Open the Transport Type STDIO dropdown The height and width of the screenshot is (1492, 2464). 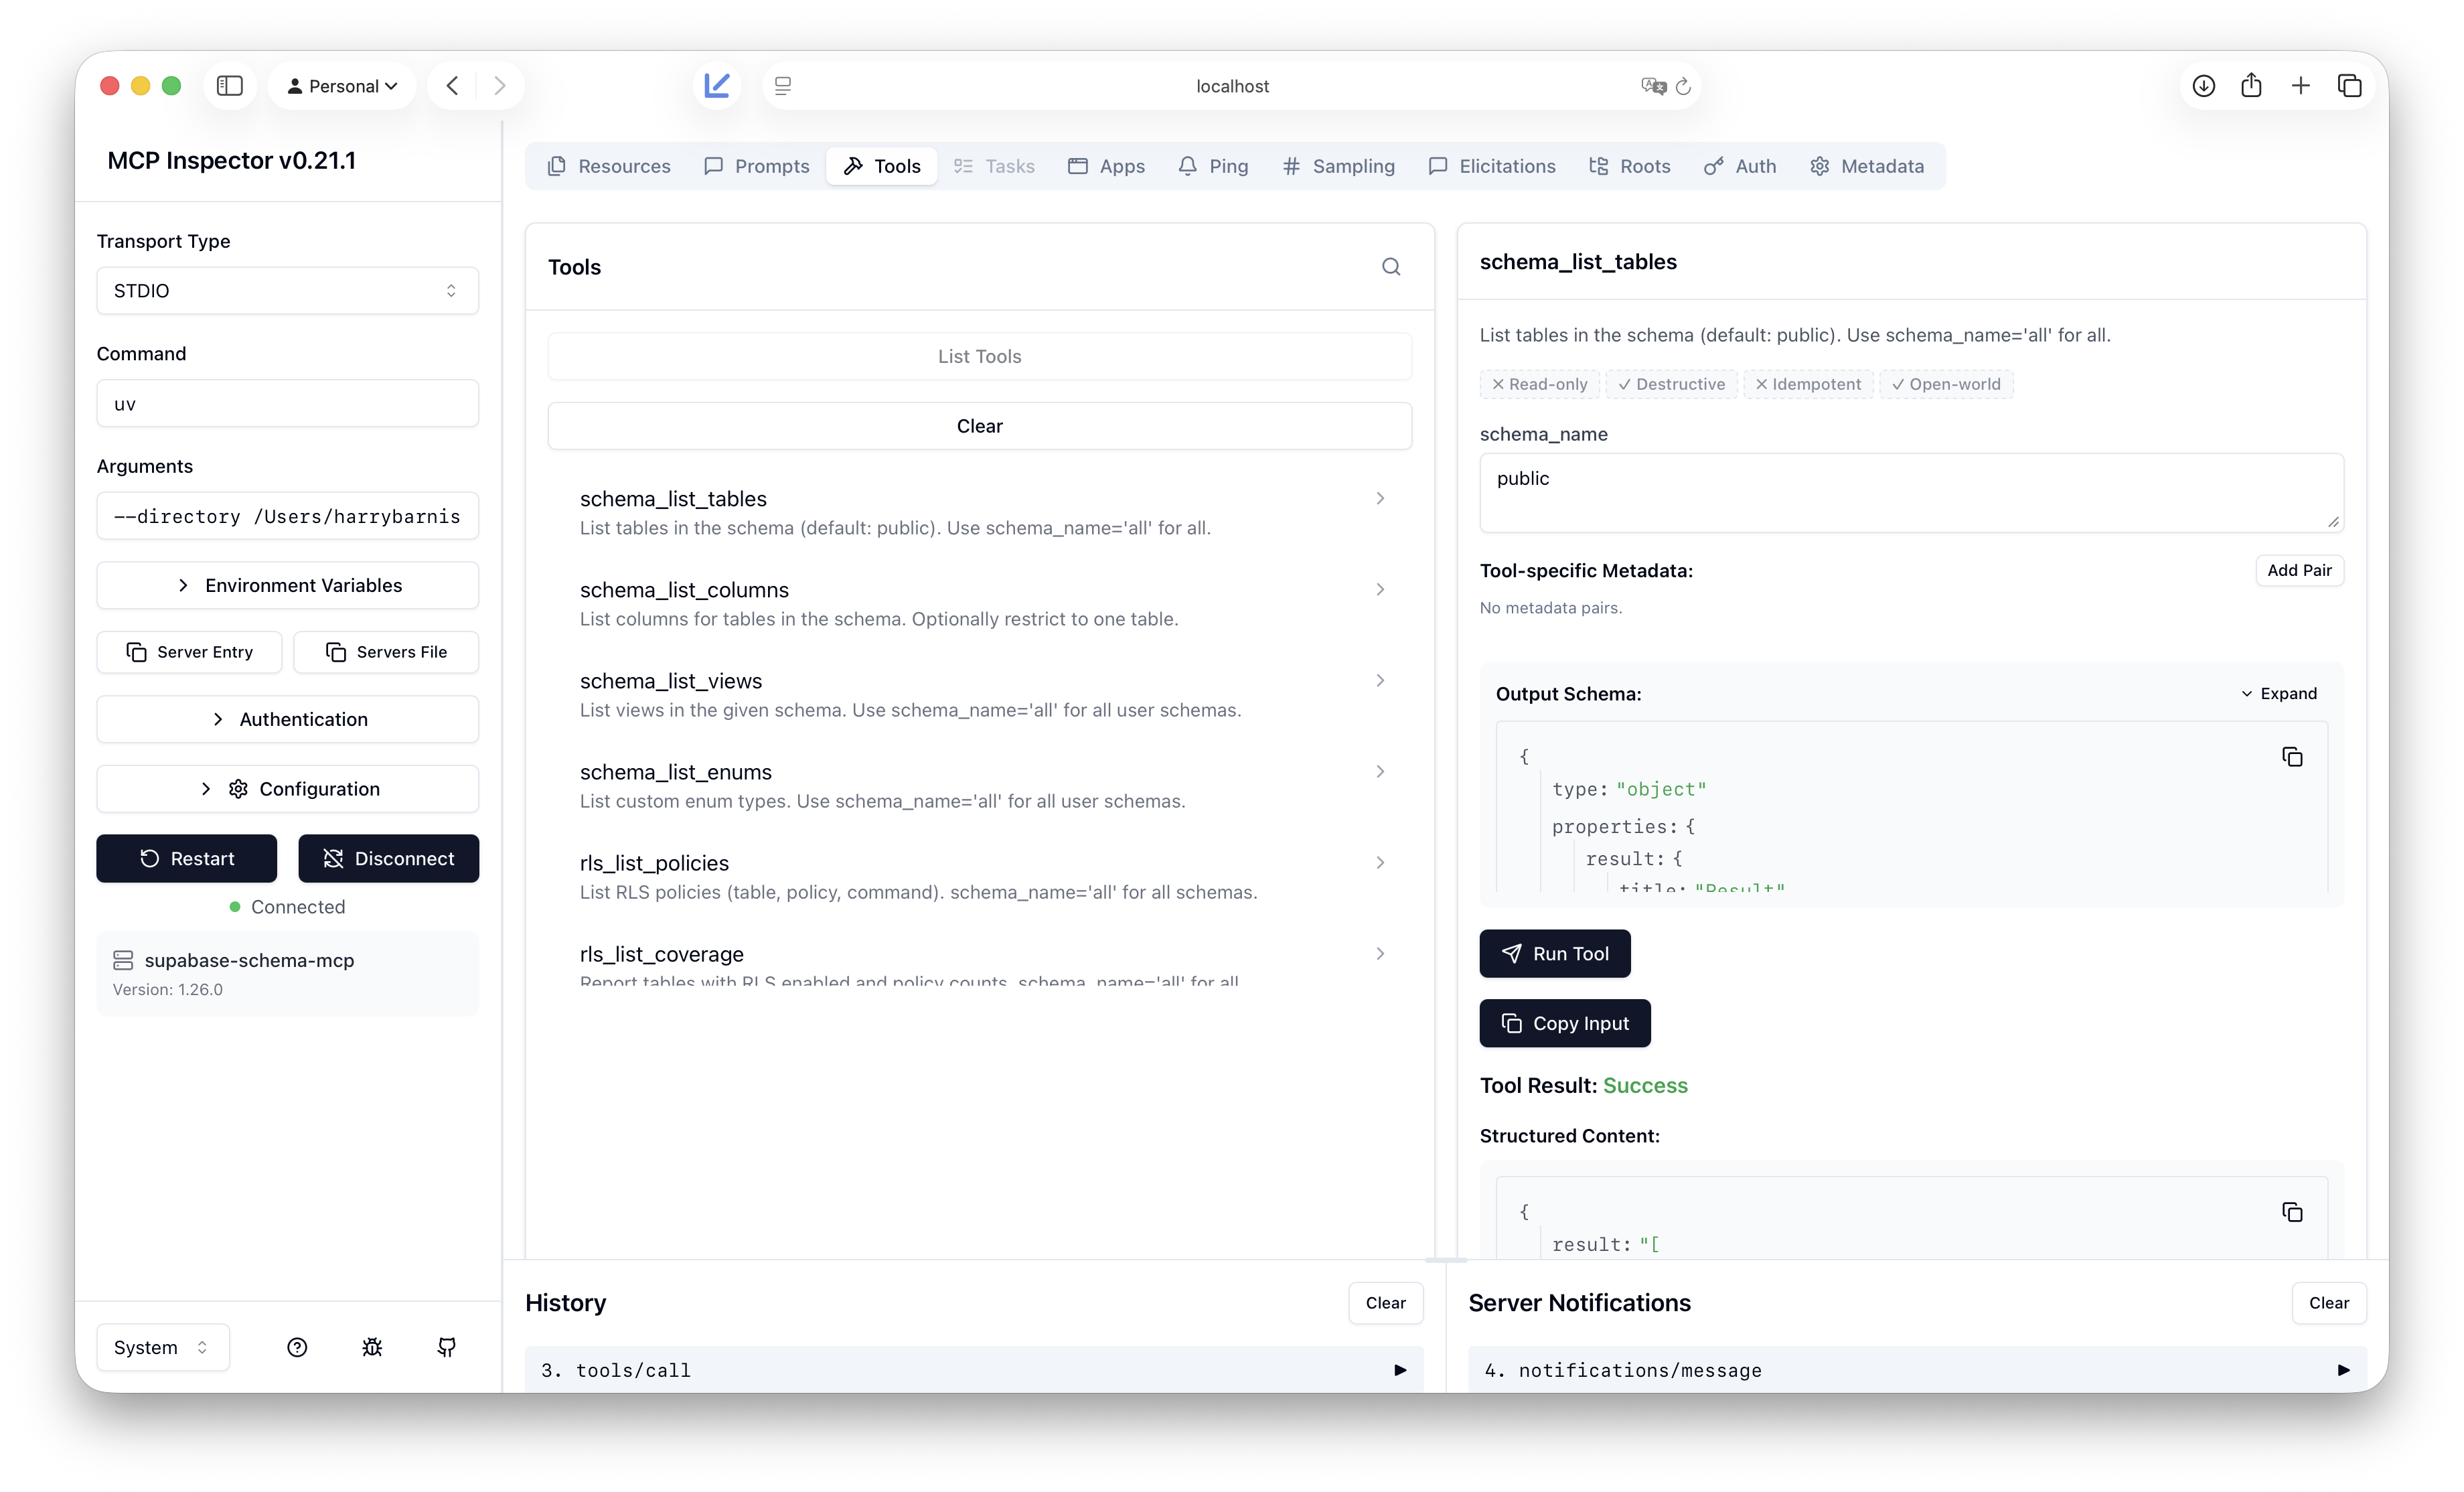click(x=287, y=291)
